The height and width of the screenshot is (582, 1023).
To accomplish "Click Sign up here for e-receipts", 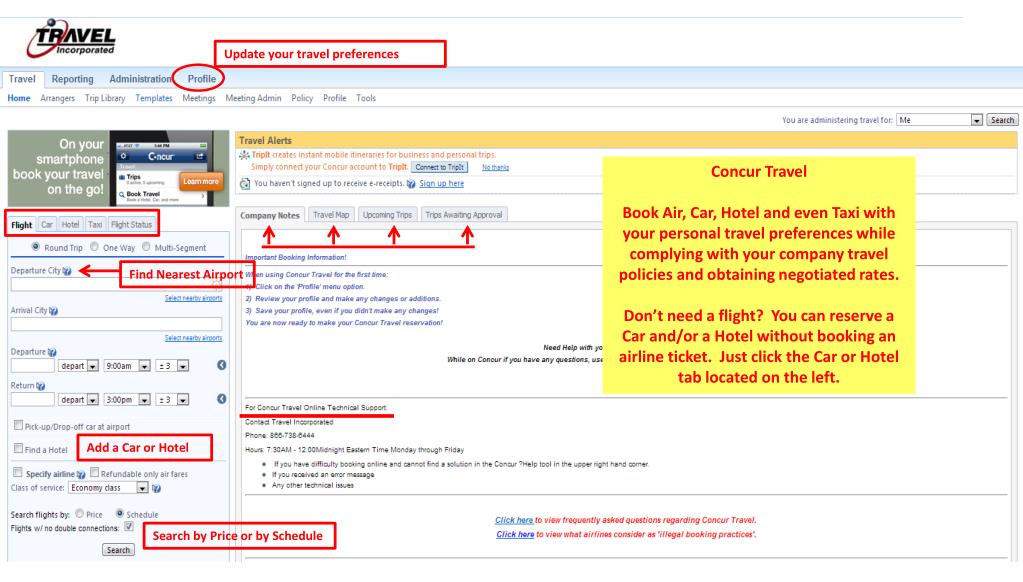I will pyautogui.click(x=442, y=184).
